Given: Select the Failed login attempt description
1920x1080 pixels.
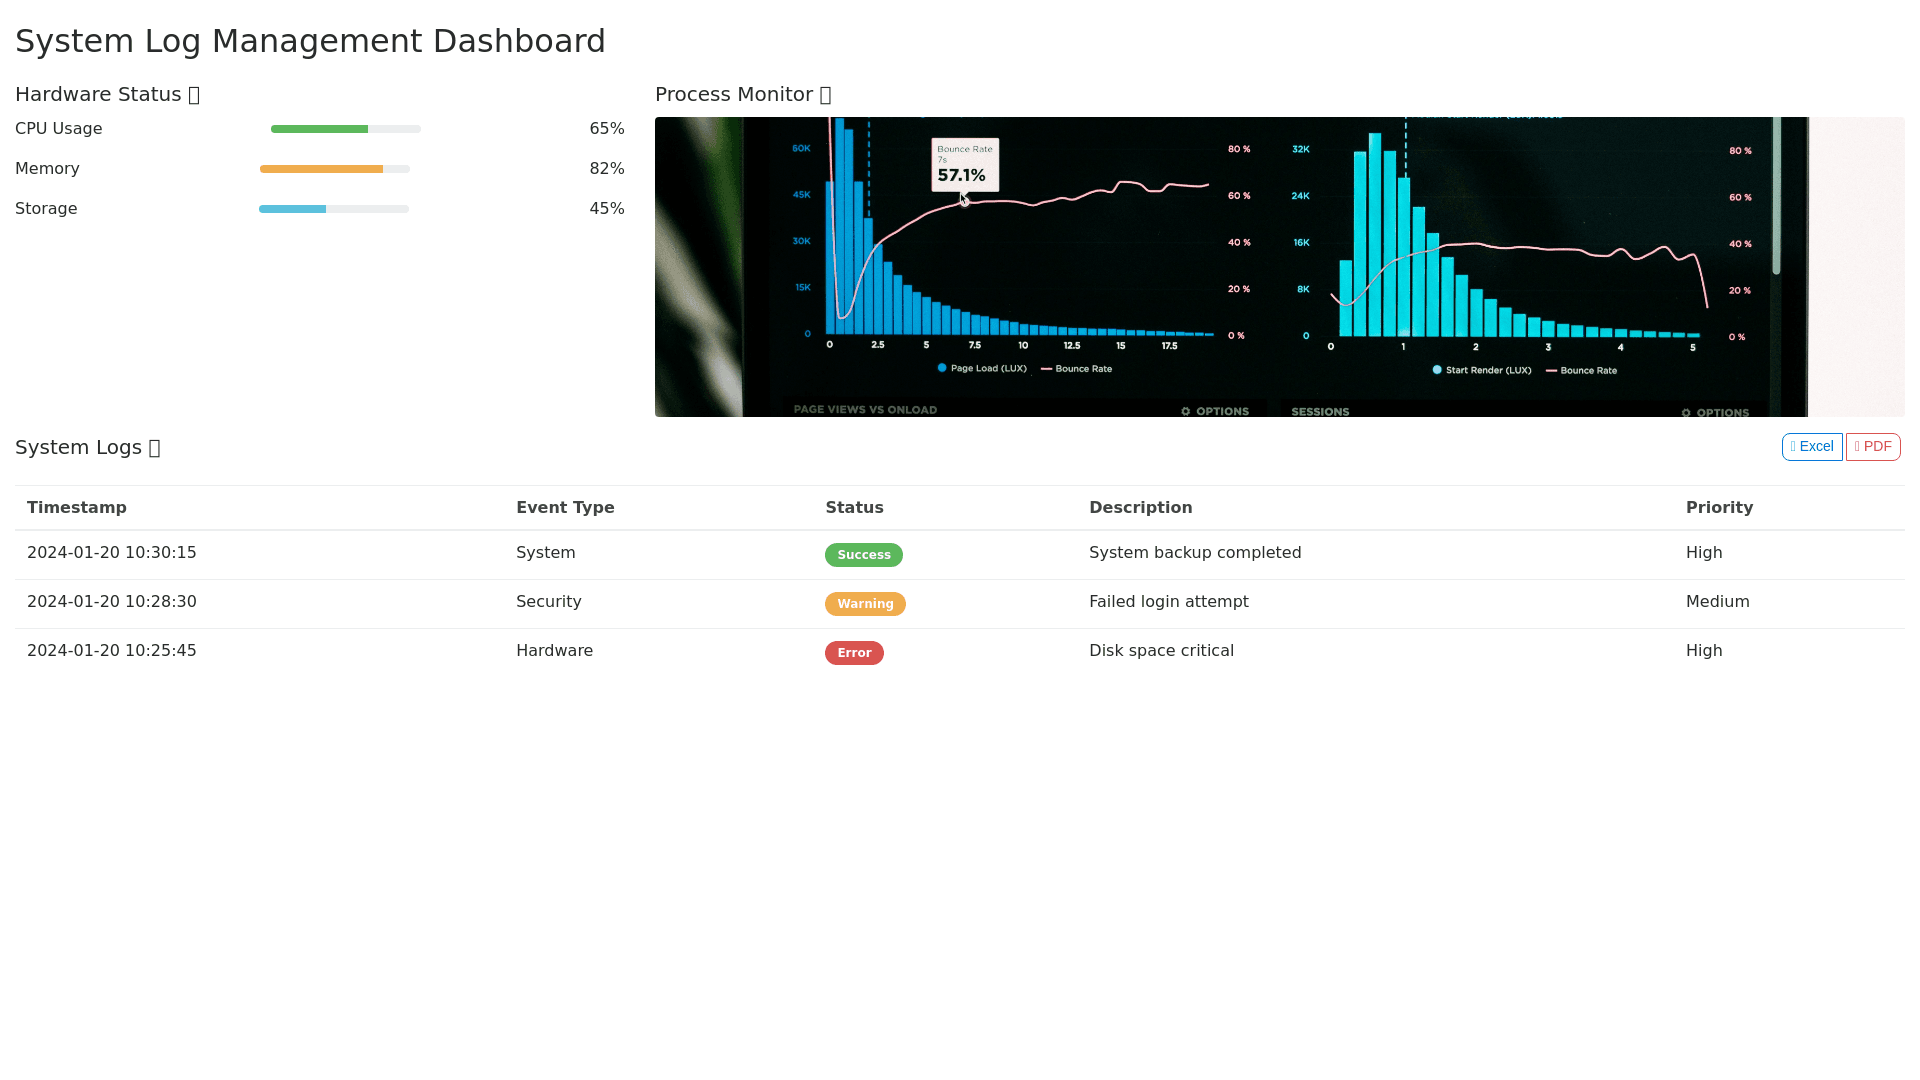Looking at the screenshot, I should (1168, 602).
